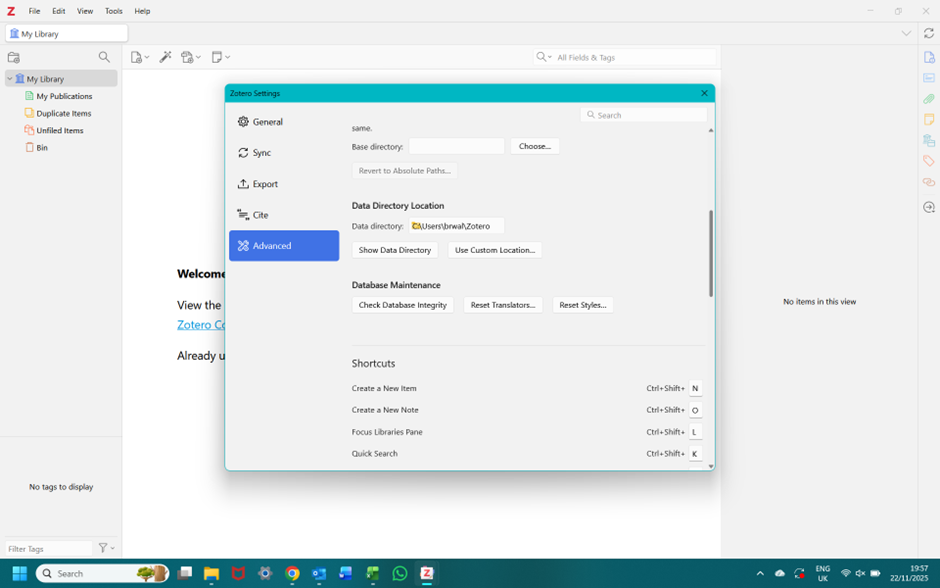Open Info section in item pane sidebar
This screenshot has width=940, height=588.
point(929,58)
